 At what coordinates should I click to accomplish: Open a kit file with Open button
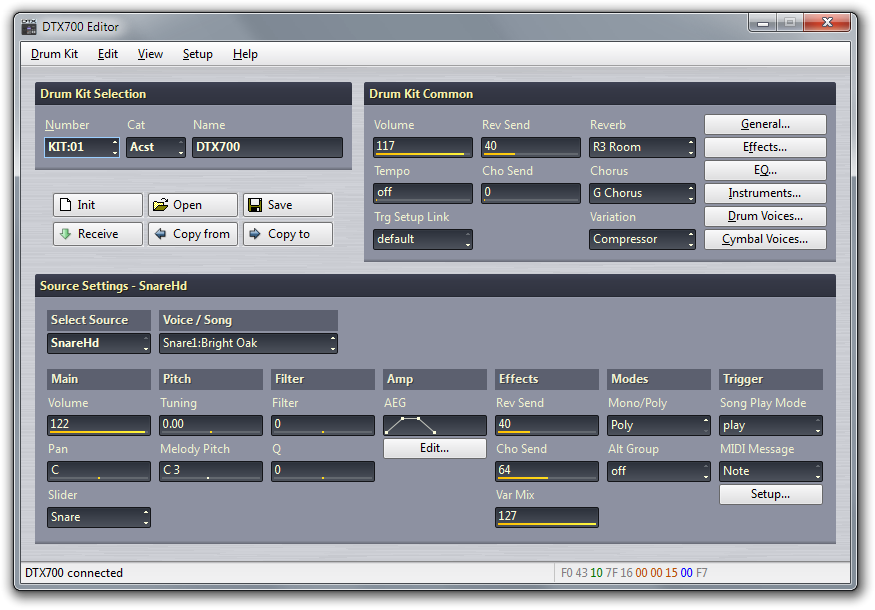pos(193,205)
